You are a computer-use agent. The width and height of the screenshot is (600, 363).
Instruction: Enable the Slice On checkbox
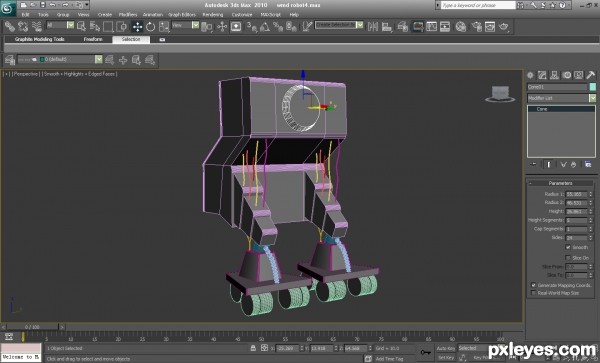pyautogui.click(x=568, y=258)
